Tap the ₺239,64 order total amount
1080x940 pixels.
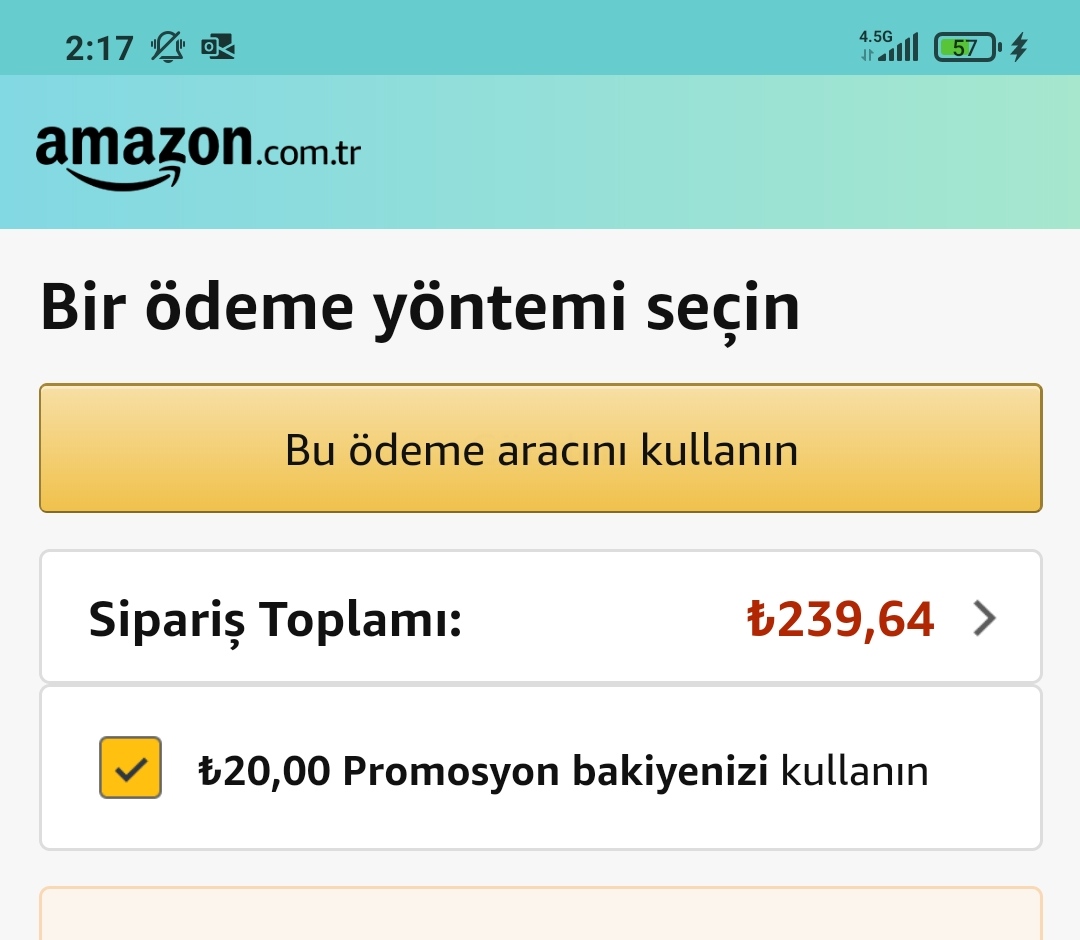click(840, 619)
